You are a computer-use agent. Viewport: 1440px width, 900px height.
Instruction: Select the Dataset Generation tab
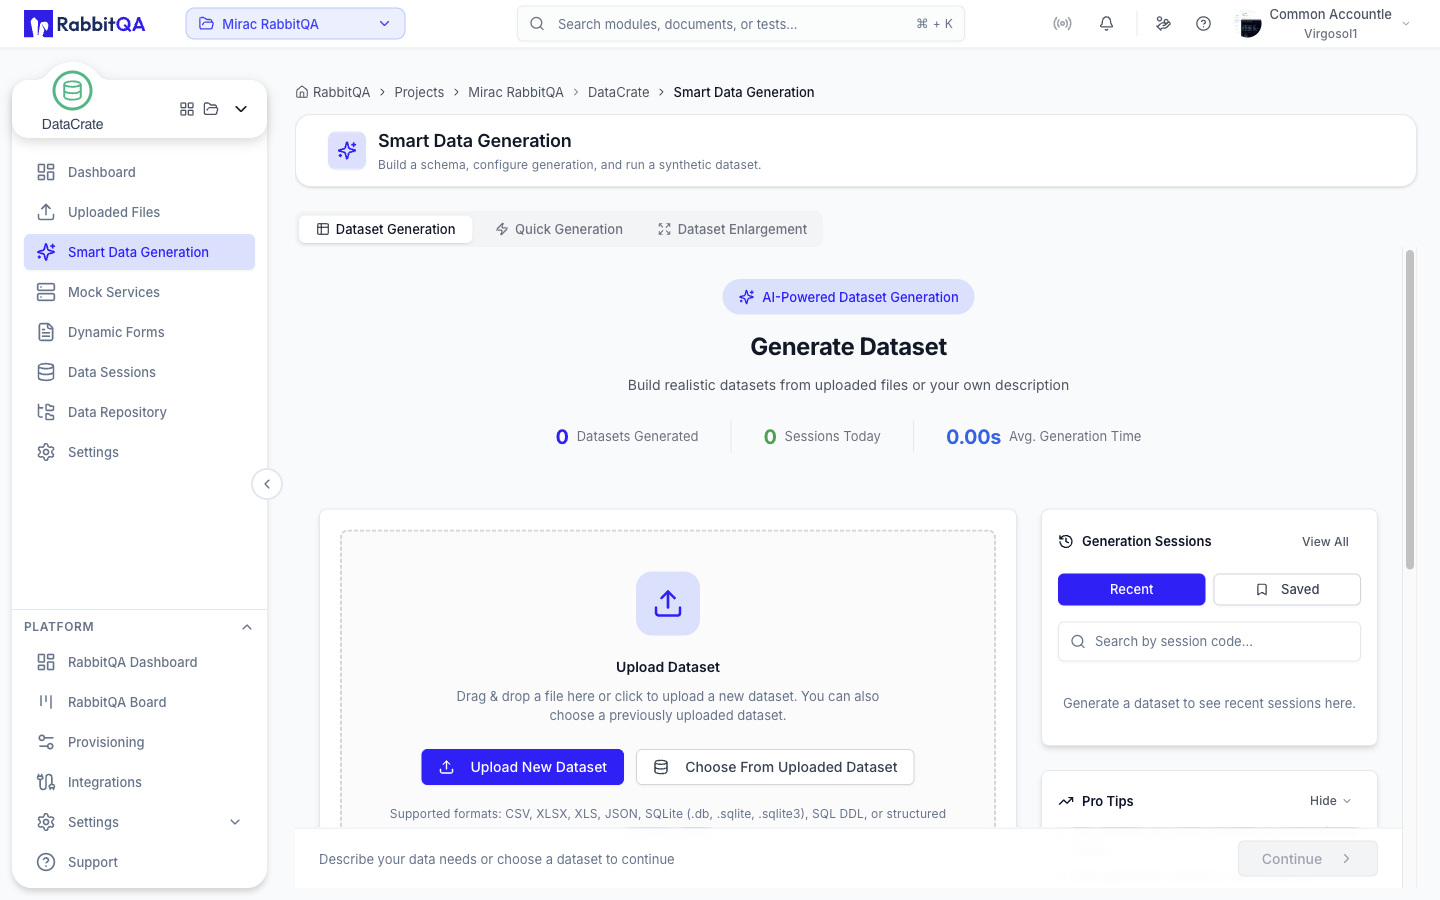pyautogui.click(x=386, y=229)
